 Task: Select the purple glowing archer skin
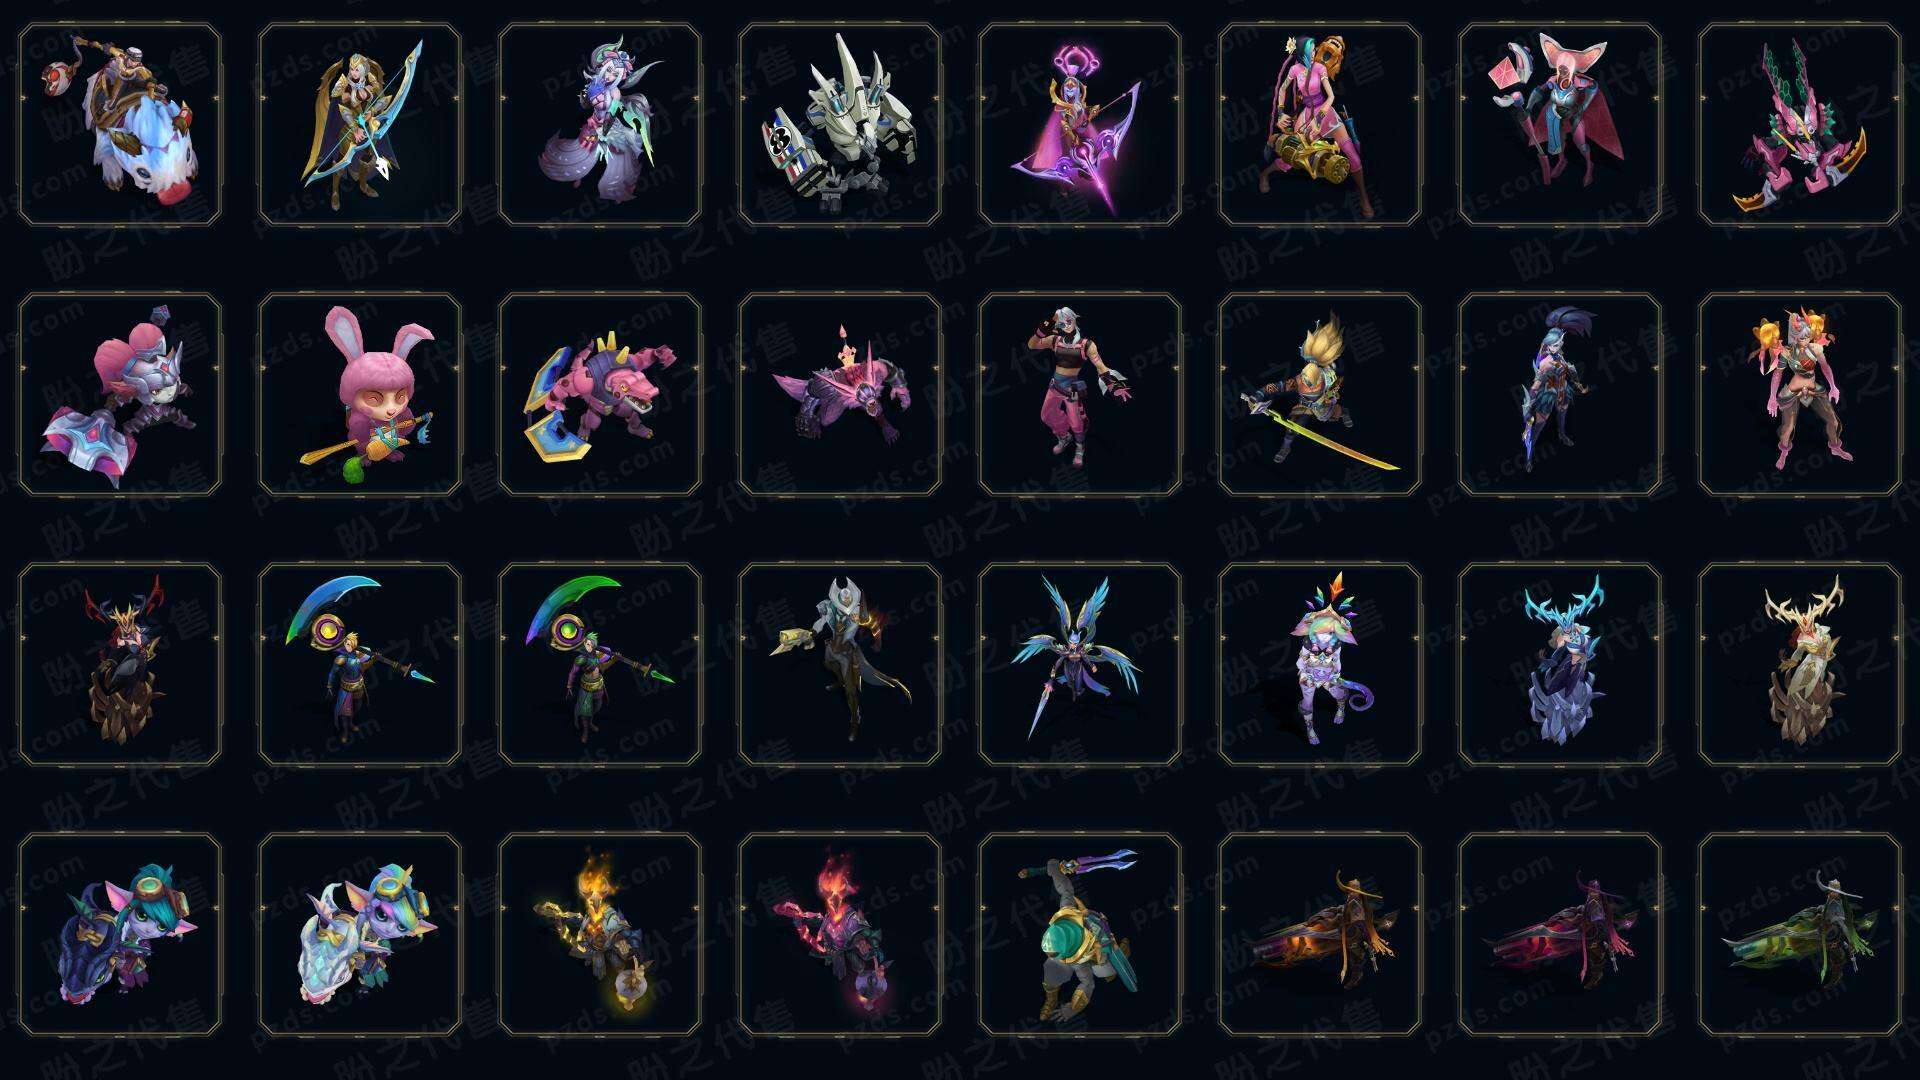point(1080,125)
